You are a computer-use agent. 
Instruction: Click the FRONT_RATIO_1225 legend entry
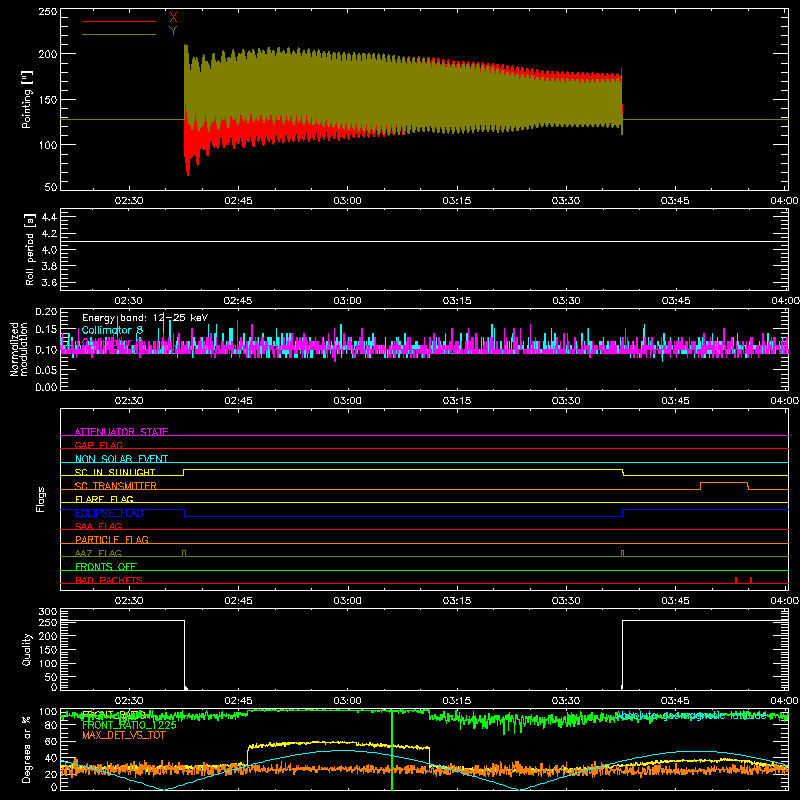tap(129, 725)
